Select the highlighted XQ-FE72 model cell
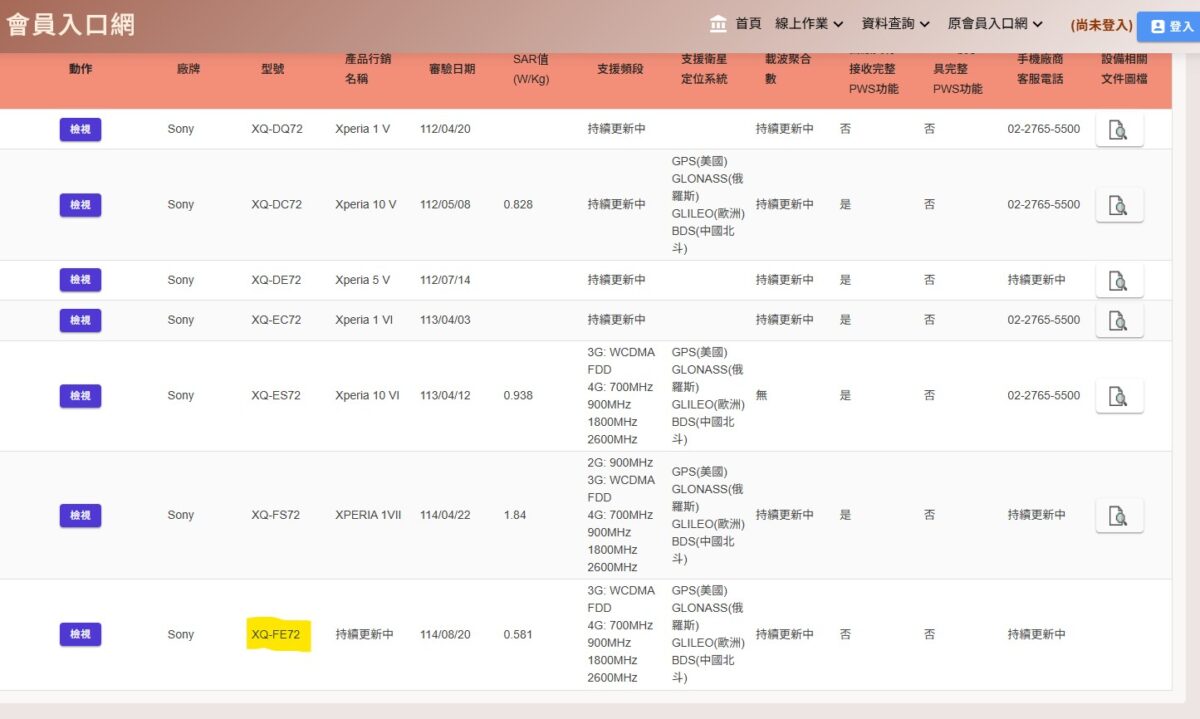This screenshot has height=719, width=1200. coord(276,634)
